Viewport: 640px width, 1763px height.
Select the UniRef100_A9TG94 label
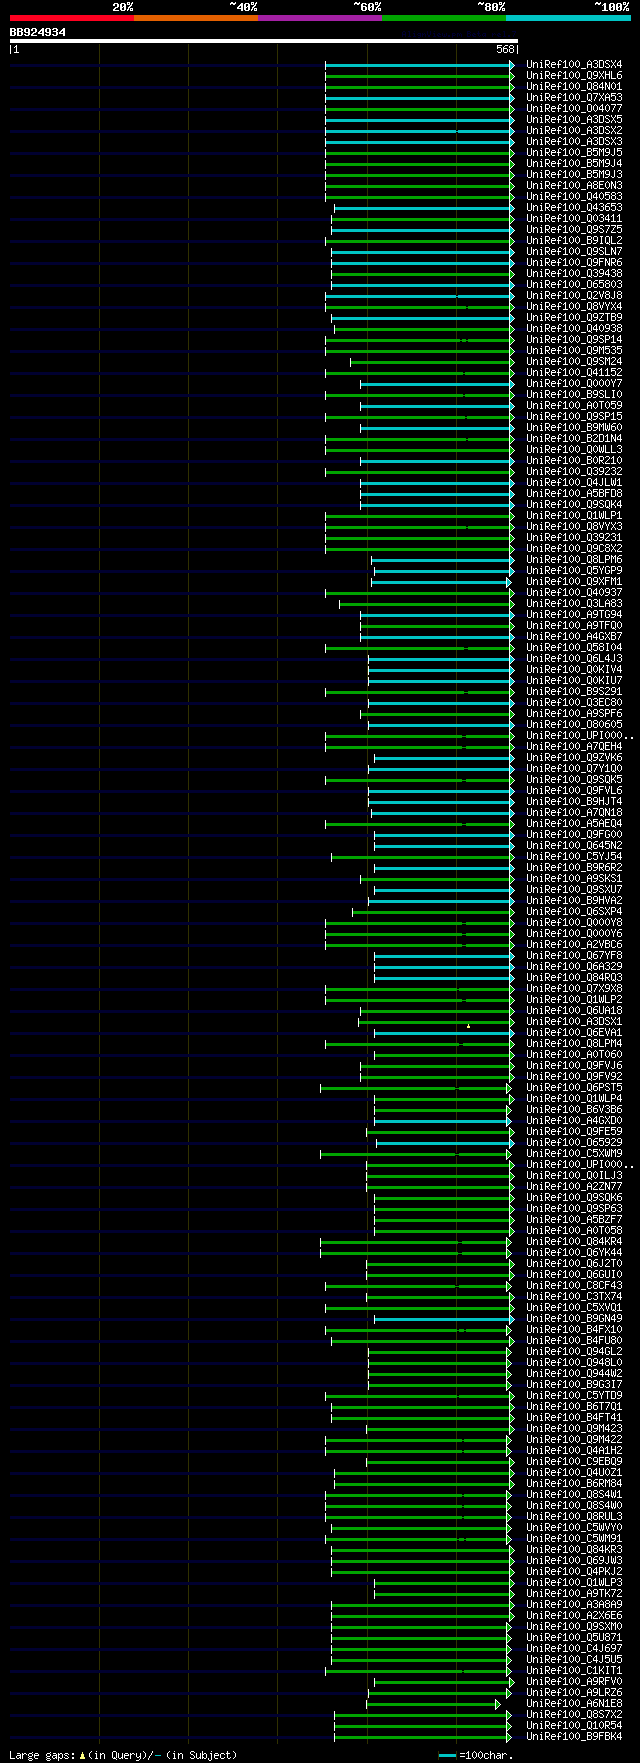click(x=574, y=615)
